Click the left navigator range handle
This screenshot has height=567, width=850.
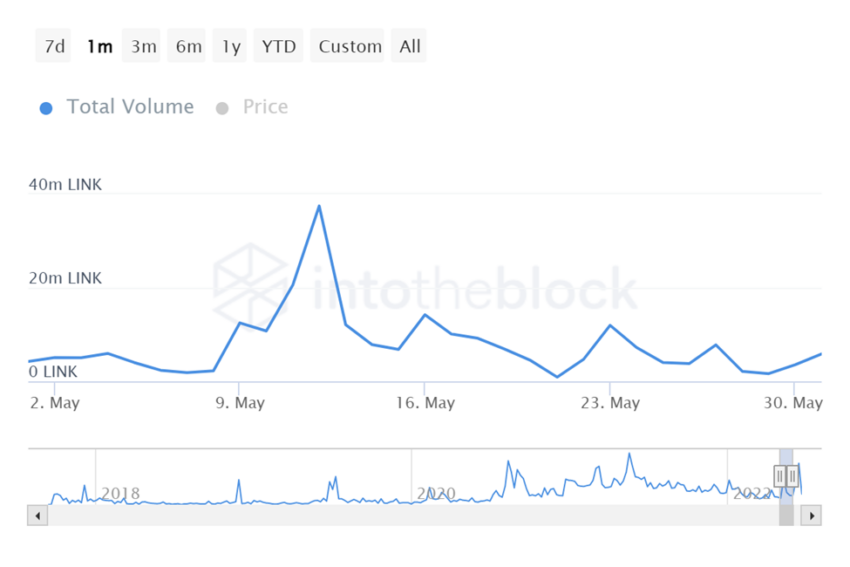780,476
